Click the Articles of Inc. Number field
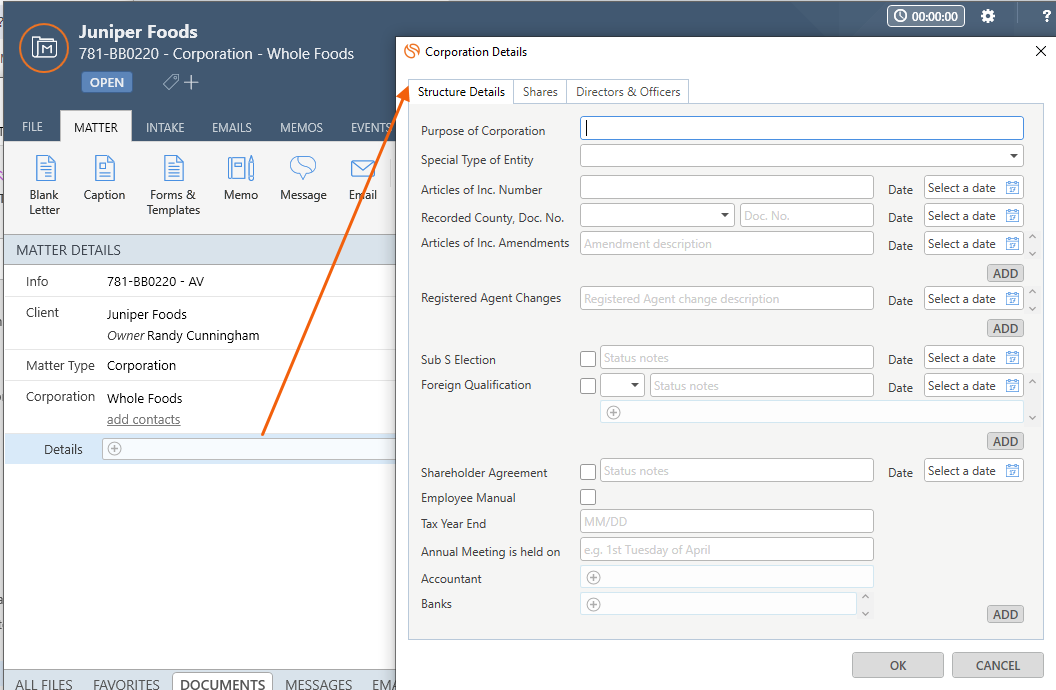The image size is (1056, 690). [727, 187]
